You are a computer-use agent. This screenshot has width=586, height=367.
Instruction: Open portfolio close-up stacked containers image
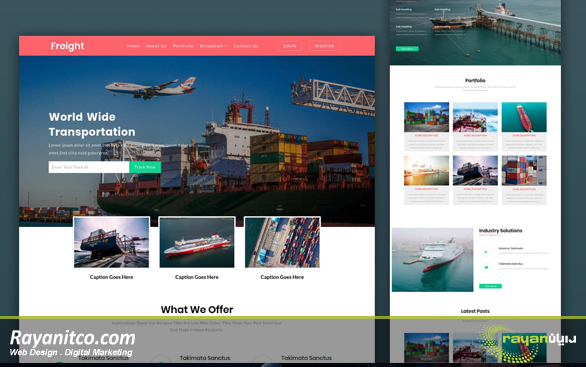524,170
